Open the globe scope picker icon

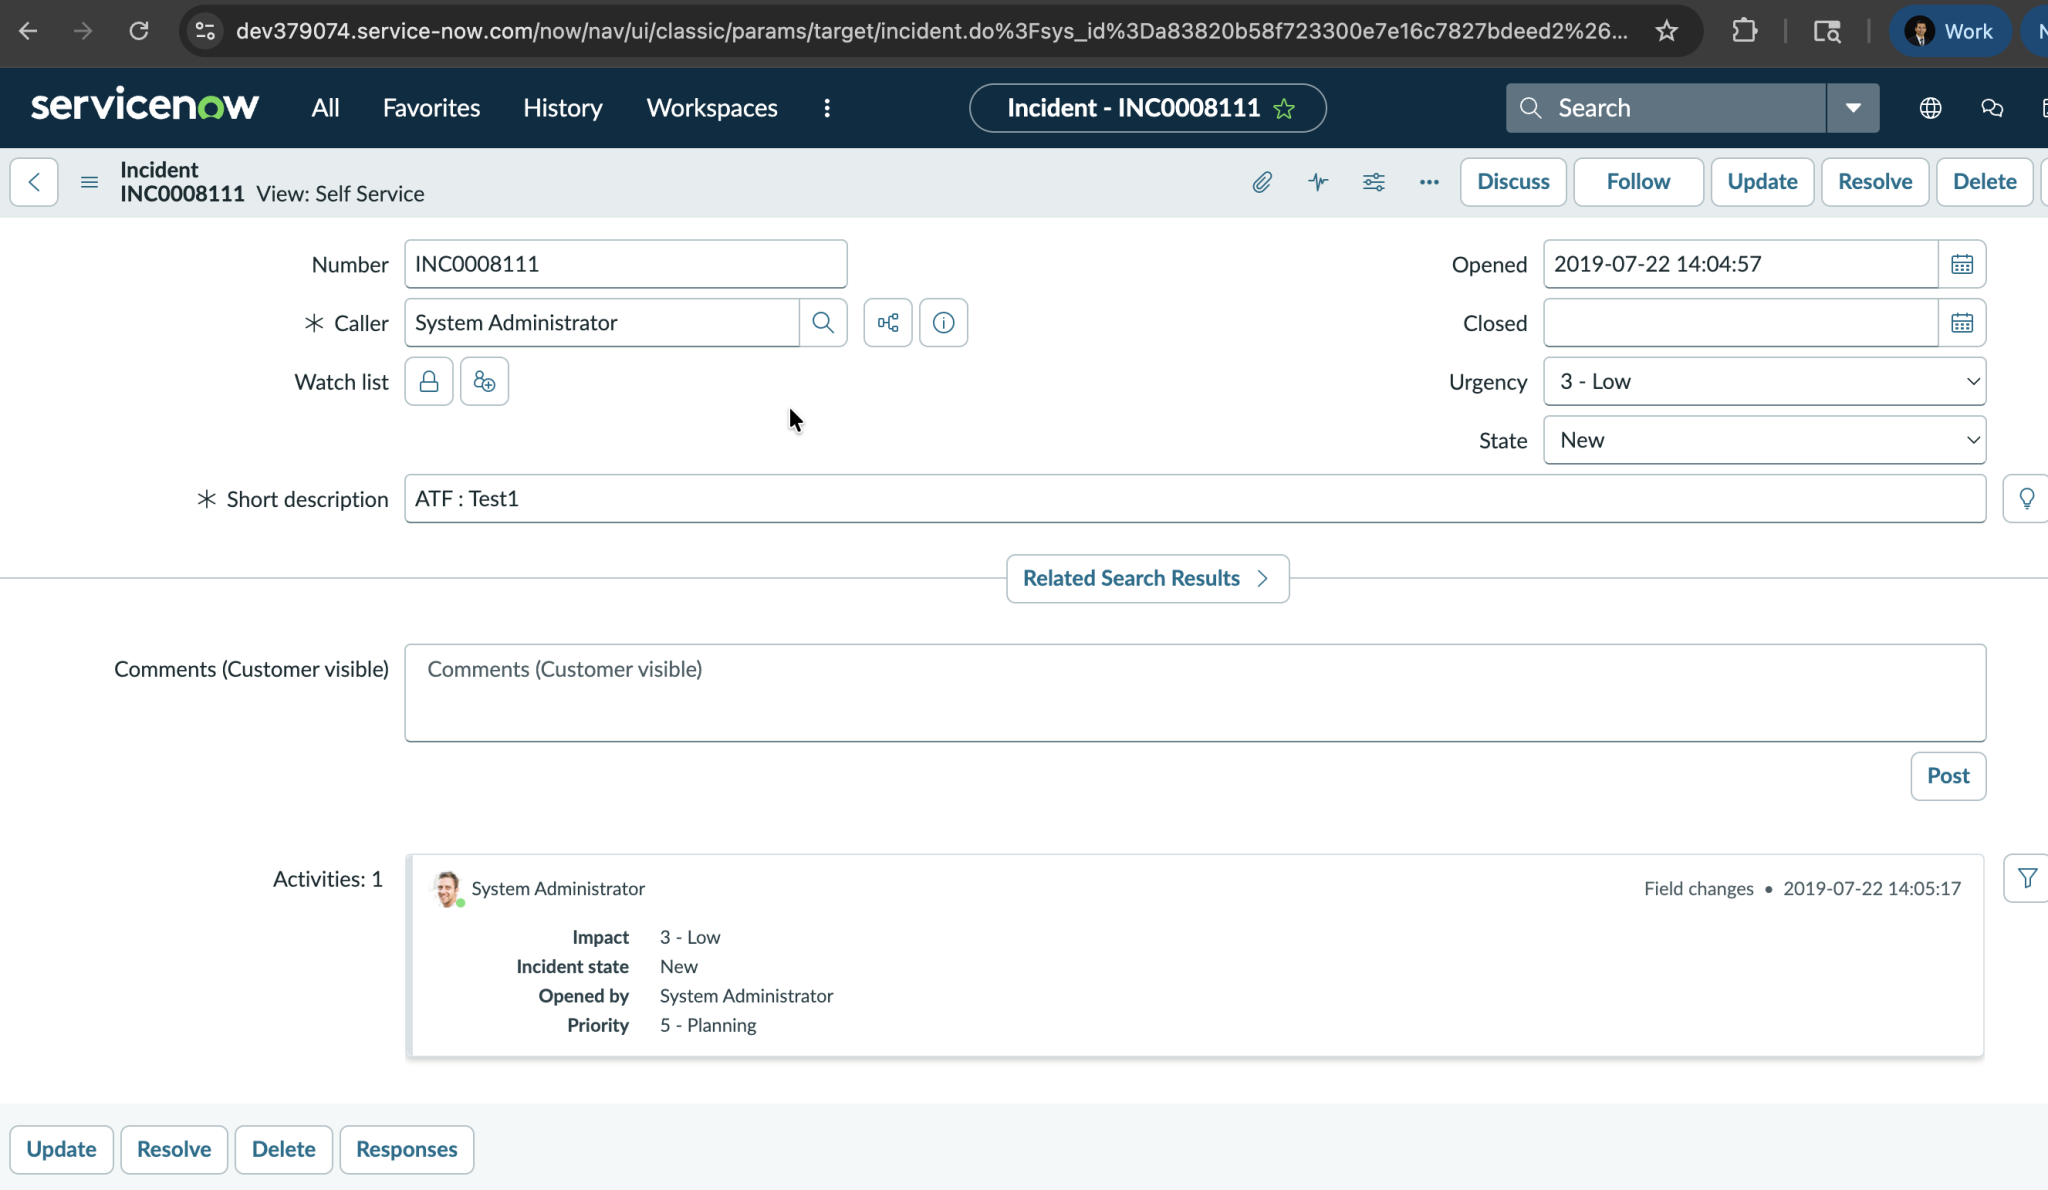coord(1931,108)
